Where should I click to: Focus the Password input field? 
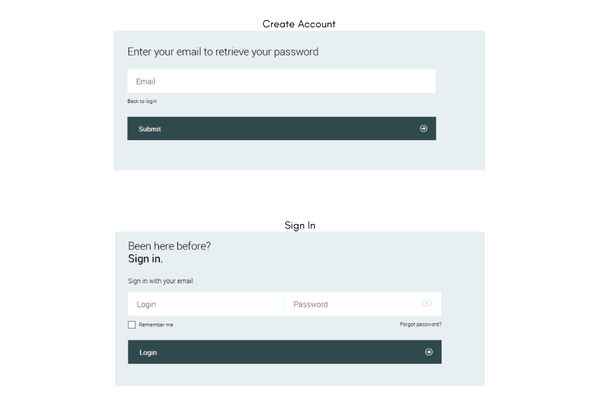(350, 304)
